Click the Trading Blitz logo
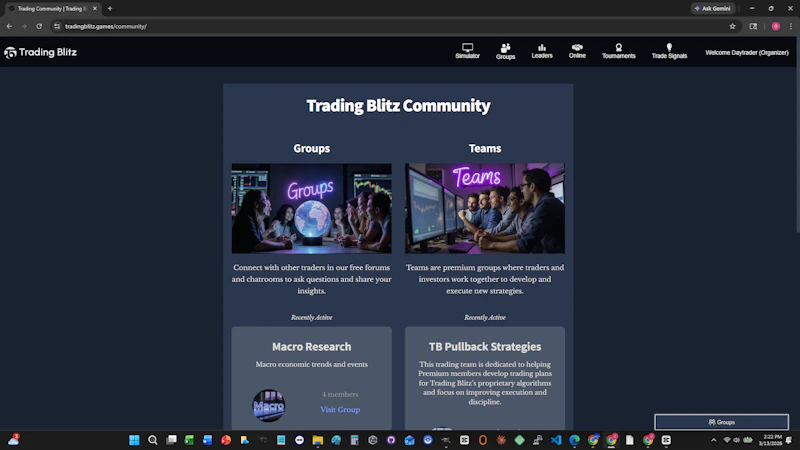This screenshot has height=450, width=800. (41, 52)
